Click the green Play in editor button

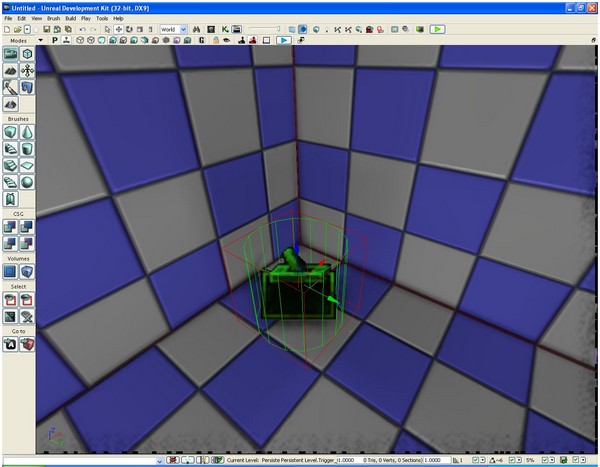(x=437, y=29)
